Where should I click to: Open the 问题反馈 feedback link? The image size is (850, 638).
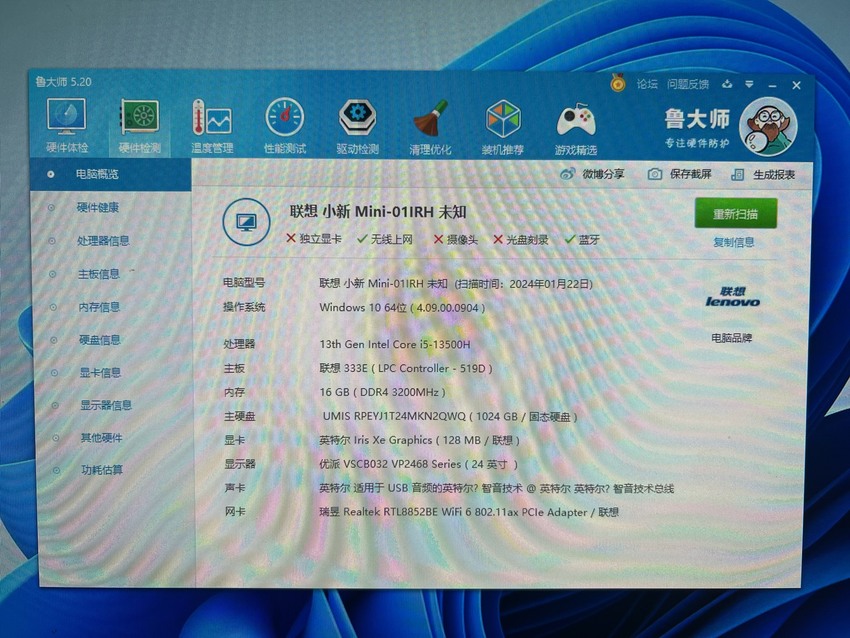pyautogui.click(x=688, y=84)
